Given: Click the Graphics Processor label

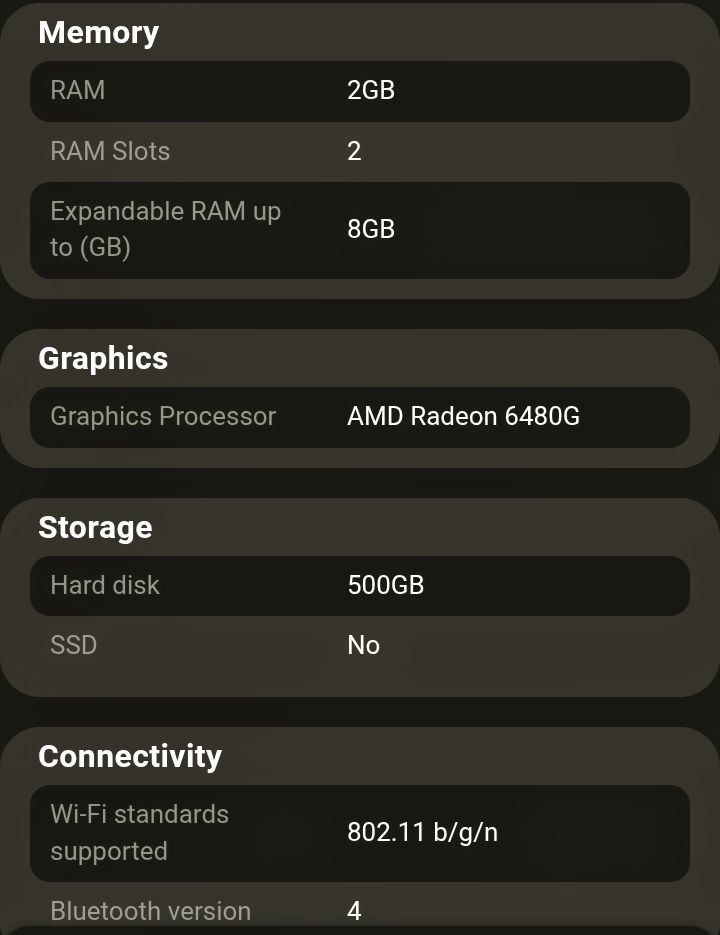Looking at the screenshot, I should (x=163, y=416).
